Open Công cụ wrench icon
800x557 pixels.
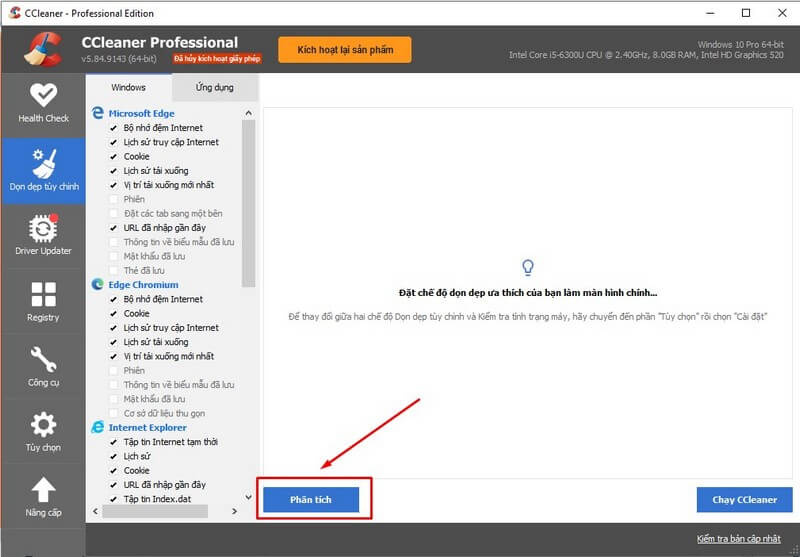[x=43, y=359]
